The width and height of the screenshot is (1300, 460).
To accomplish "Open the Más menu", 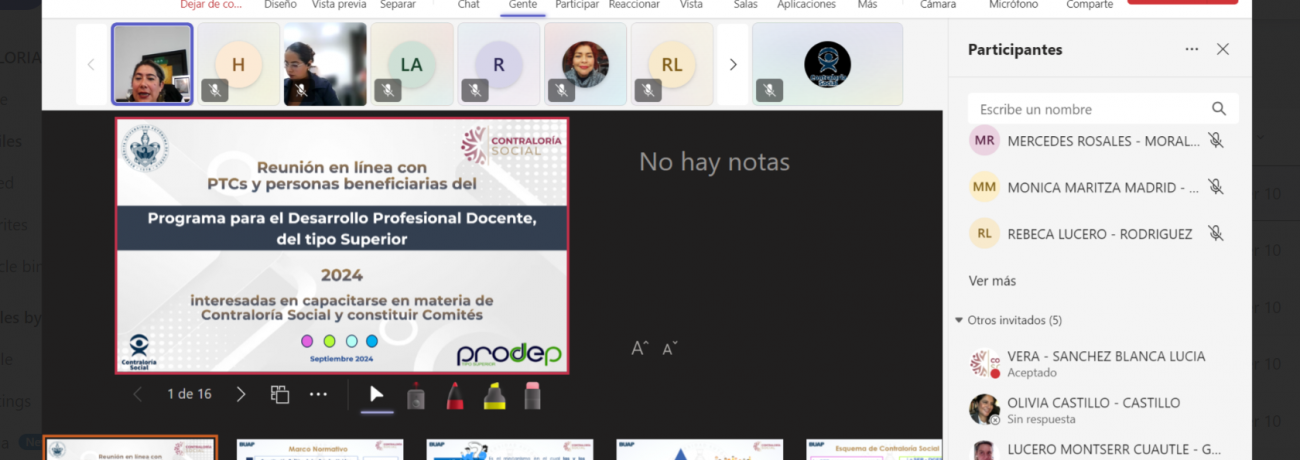I will pos(867,5).
